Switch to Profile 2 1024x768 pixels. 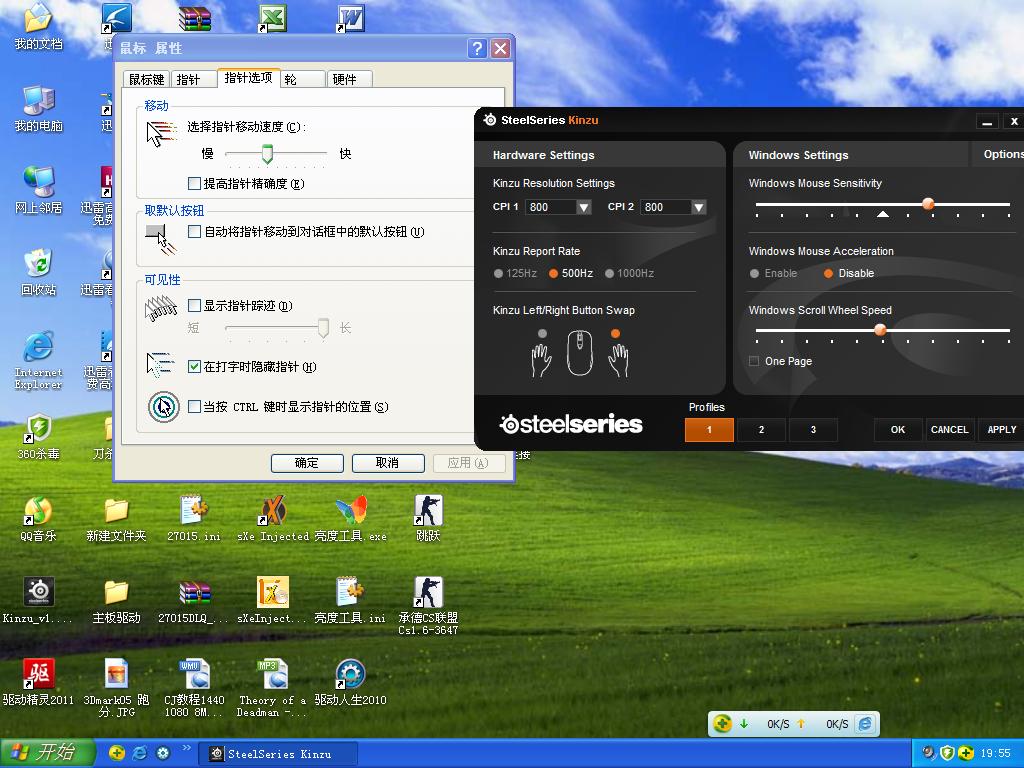pos(761,430)
